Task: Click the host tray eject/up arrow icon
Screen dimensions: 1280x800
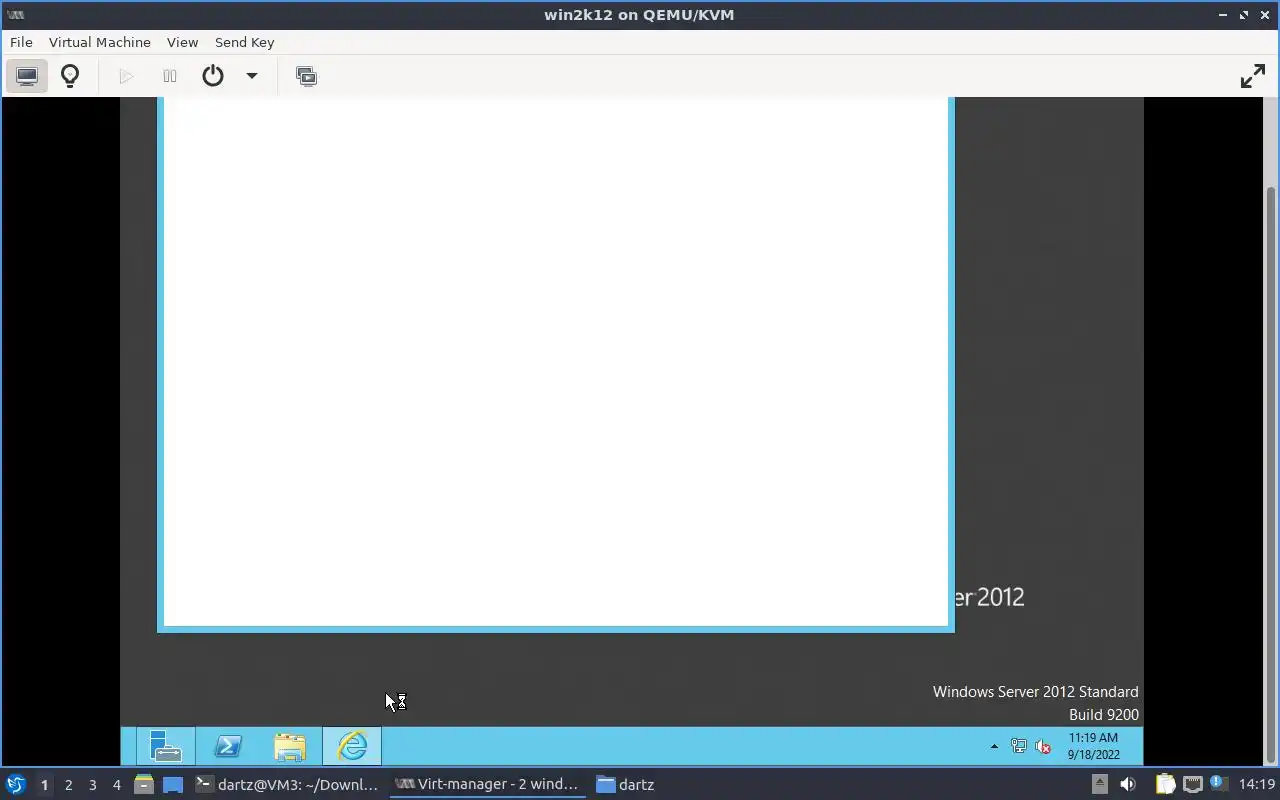Action: click(x=1099, y=784)
